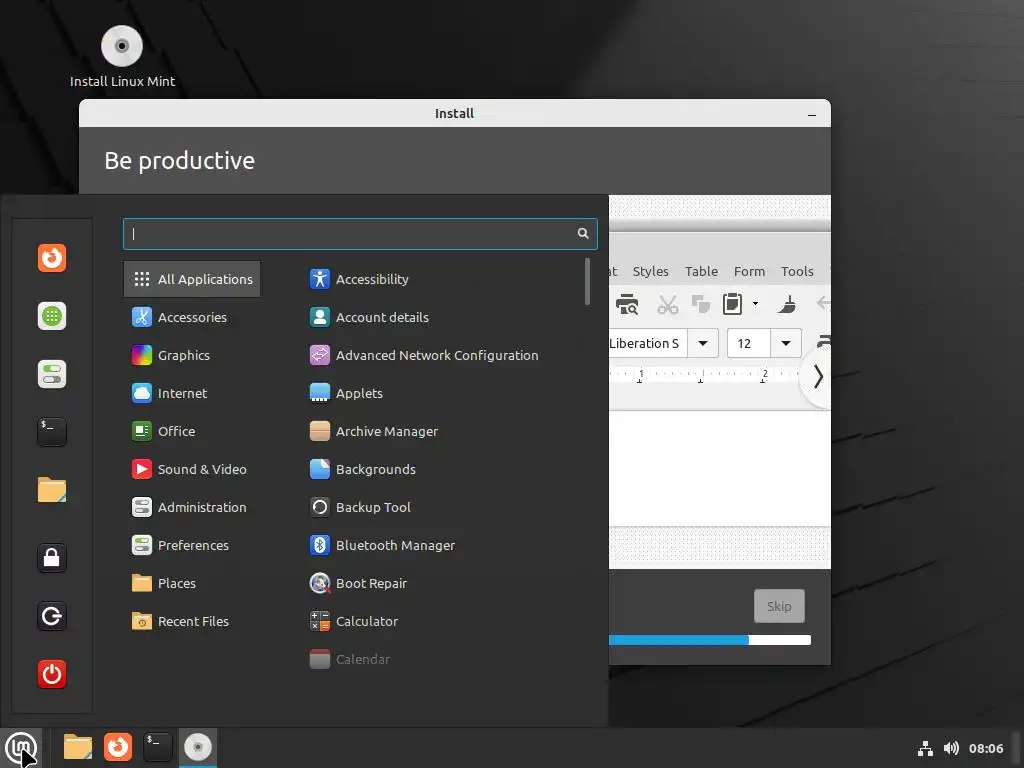Viewport: 1024px width, 768px height.
Task: Open the Internet category
Action: 192,393
